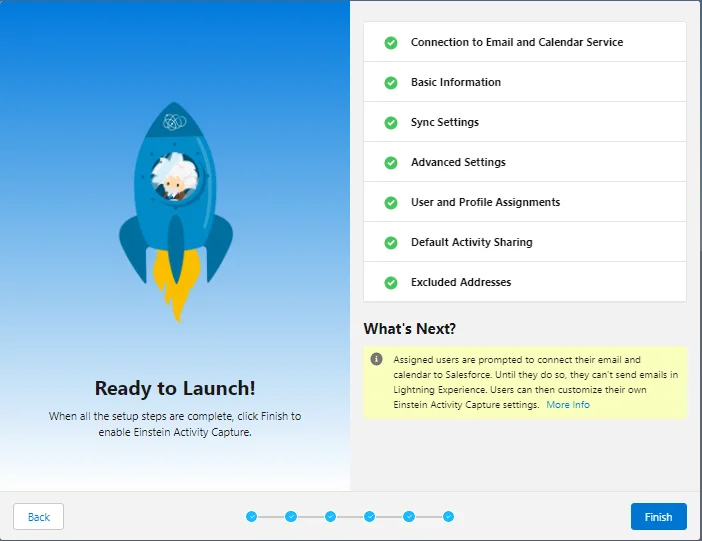Click the Einstein rocket illustration
The image size is (702, 541).
click(x=176, y=212)
